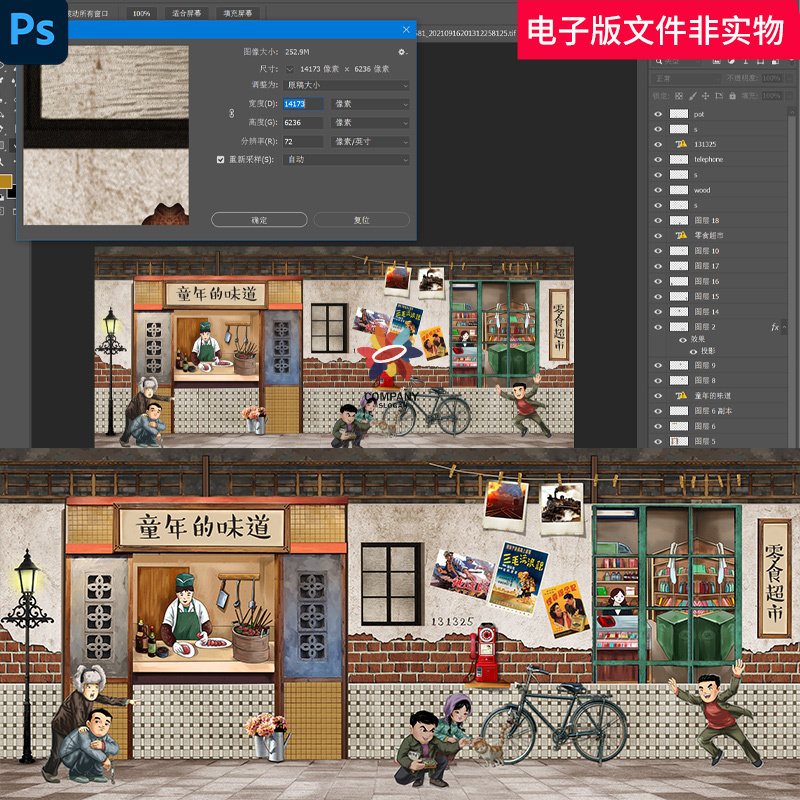Open the layer blend mode 正常 dropdown
This screenshot has height=800, width=800.
coord(685,79)
